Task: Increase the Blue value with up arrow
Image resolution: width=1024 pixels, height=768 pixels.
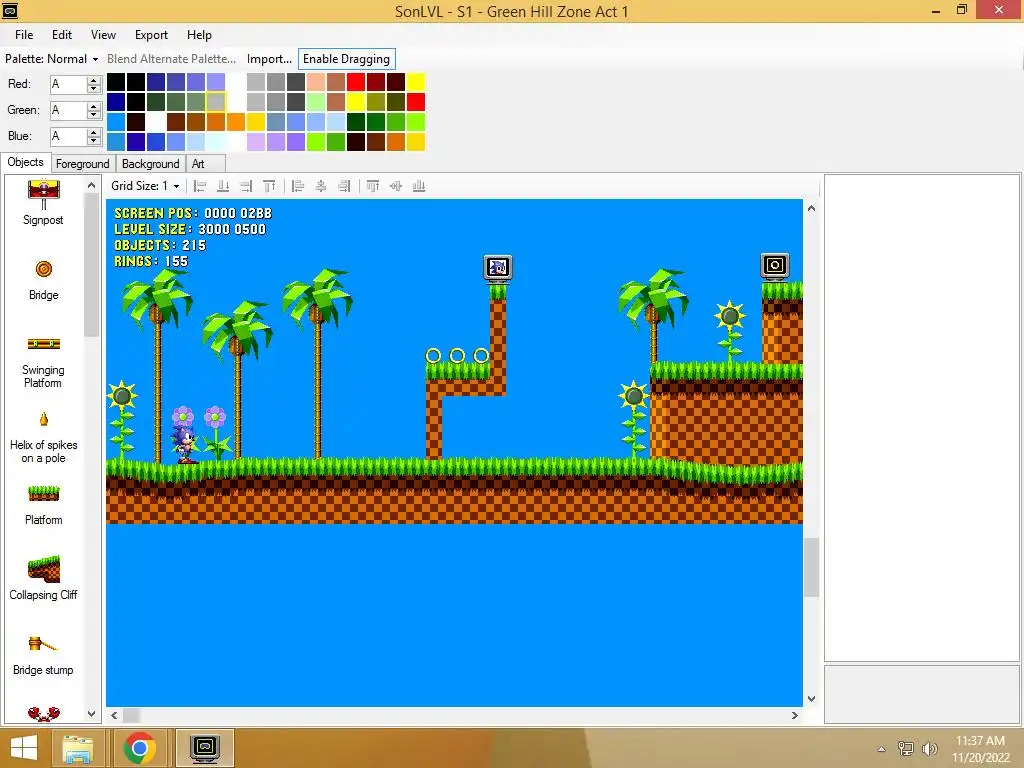Action: (93, 133)
